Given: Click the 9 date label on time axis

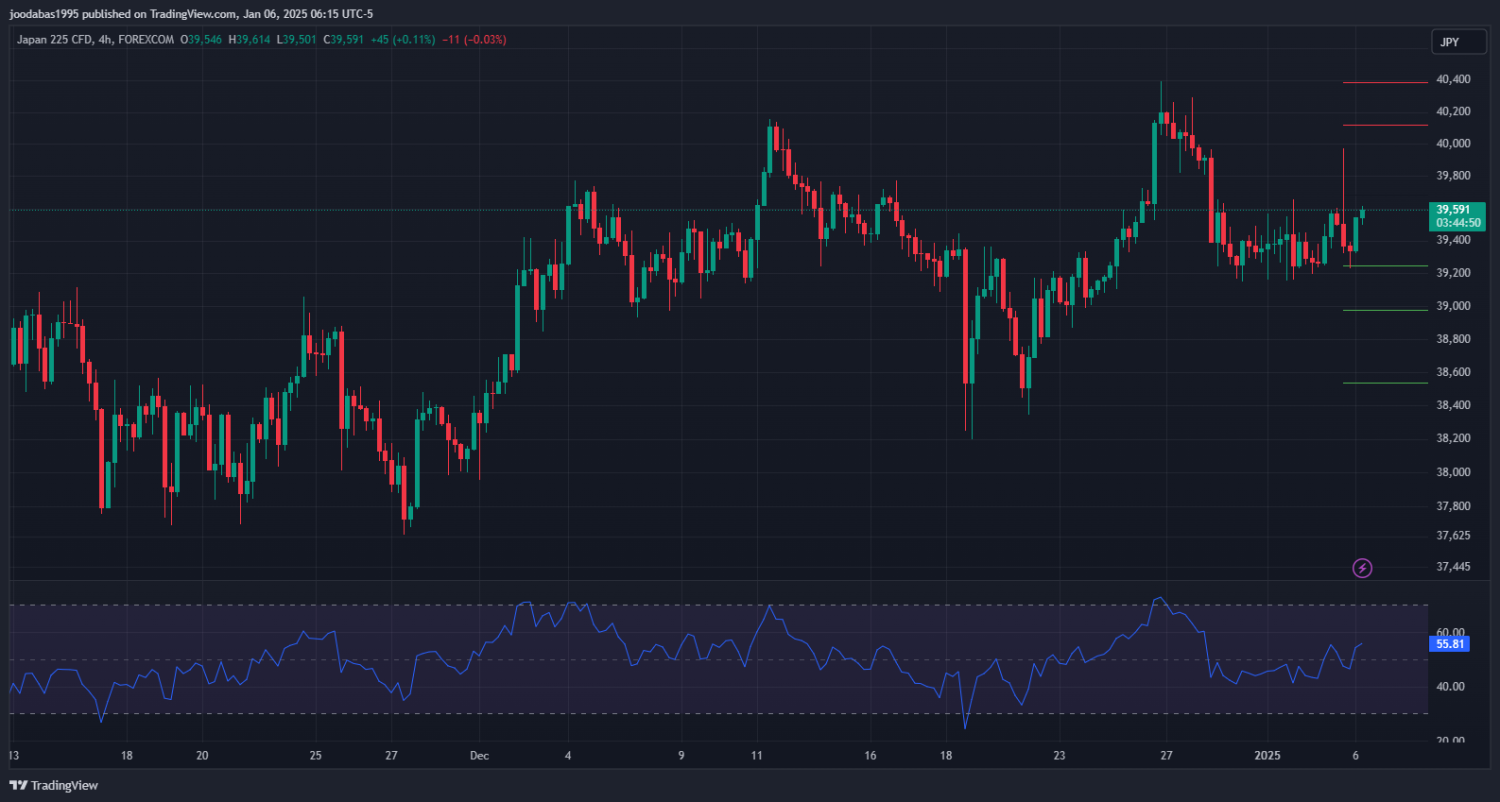Looking at the screenshot, I should click(x=681, y=755).
